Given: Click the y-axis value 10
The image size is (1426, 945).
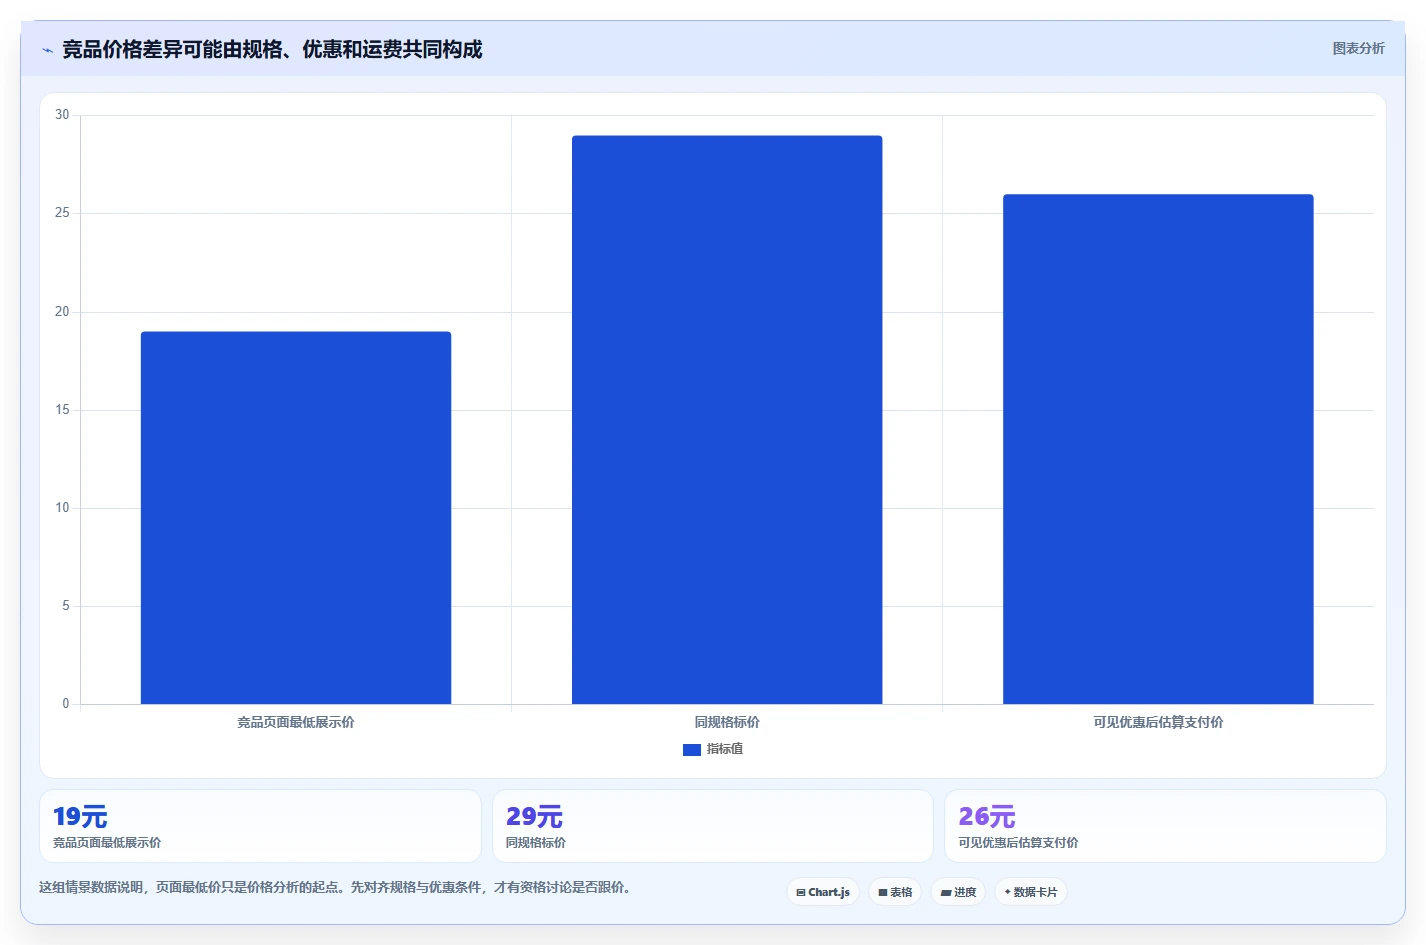Looking at the screenshot, I should point(62,508).
